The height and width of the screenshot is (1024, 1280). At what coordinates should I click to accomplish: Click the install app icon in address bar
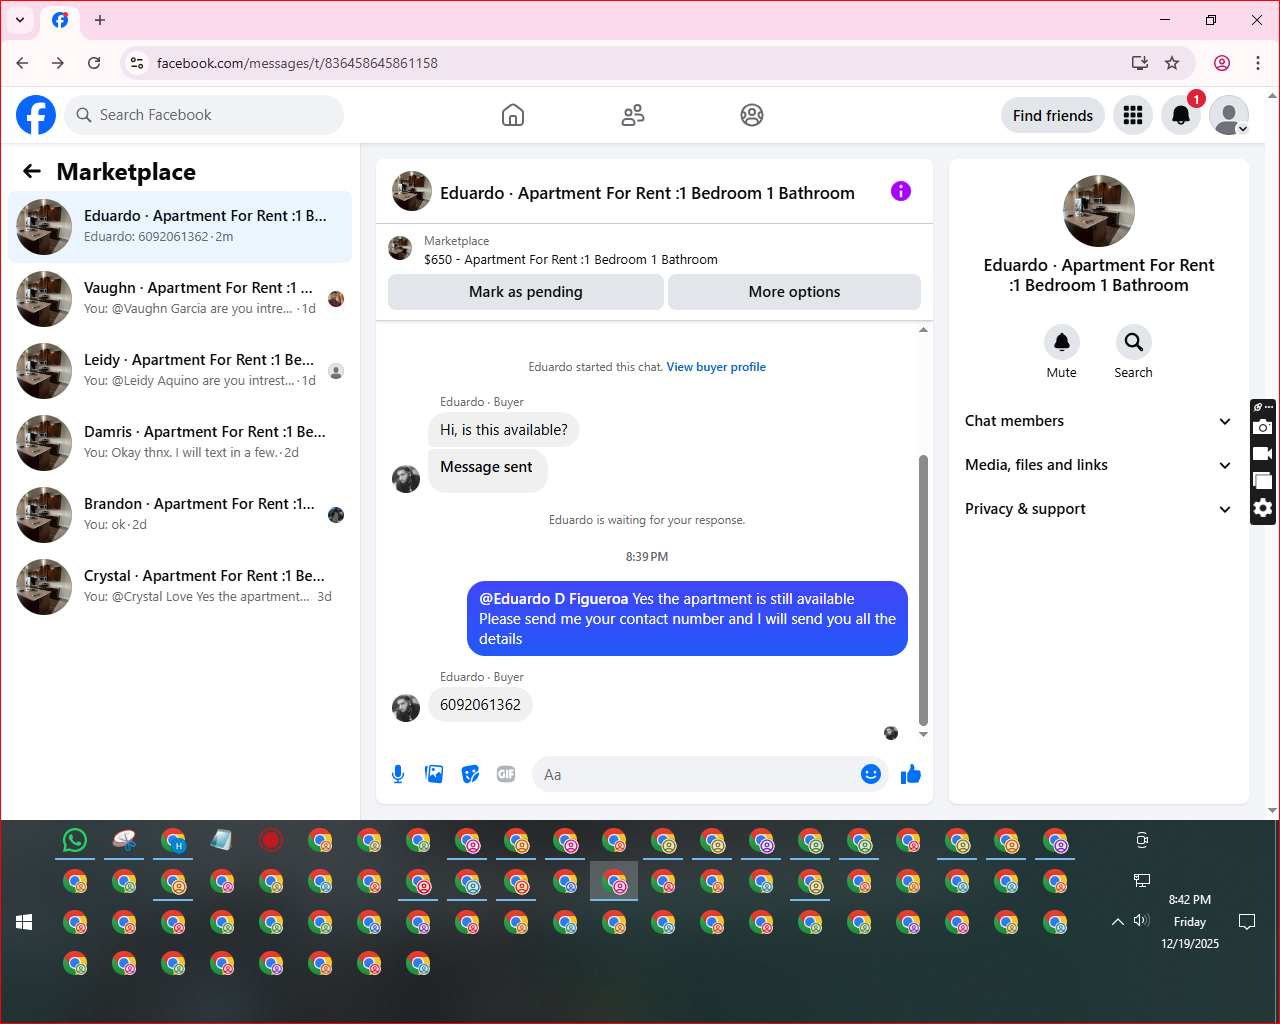(1139, 63)
